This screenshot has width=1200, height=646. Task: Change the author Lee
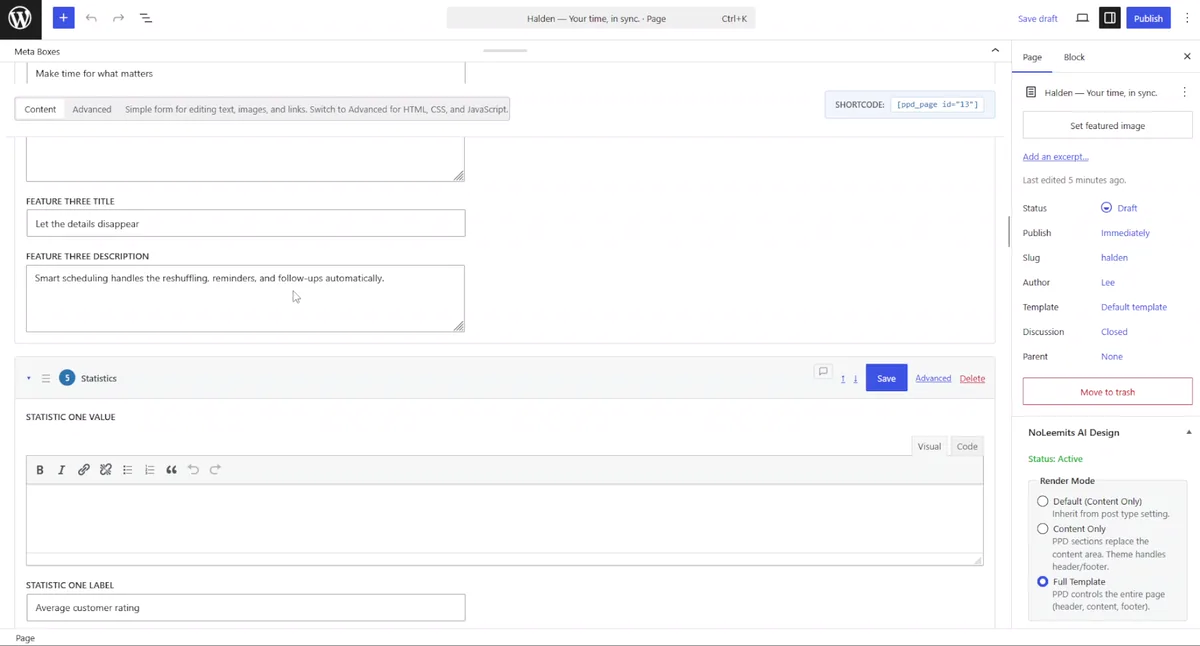point(1107,282)
